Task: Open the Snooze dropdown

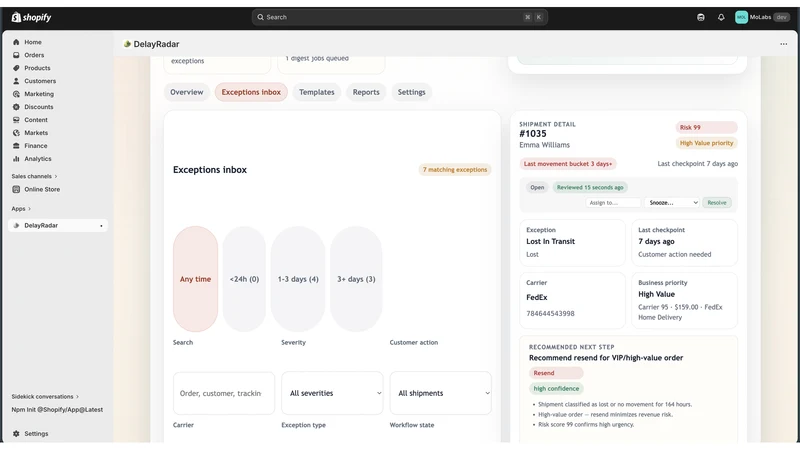Action: 672,203
